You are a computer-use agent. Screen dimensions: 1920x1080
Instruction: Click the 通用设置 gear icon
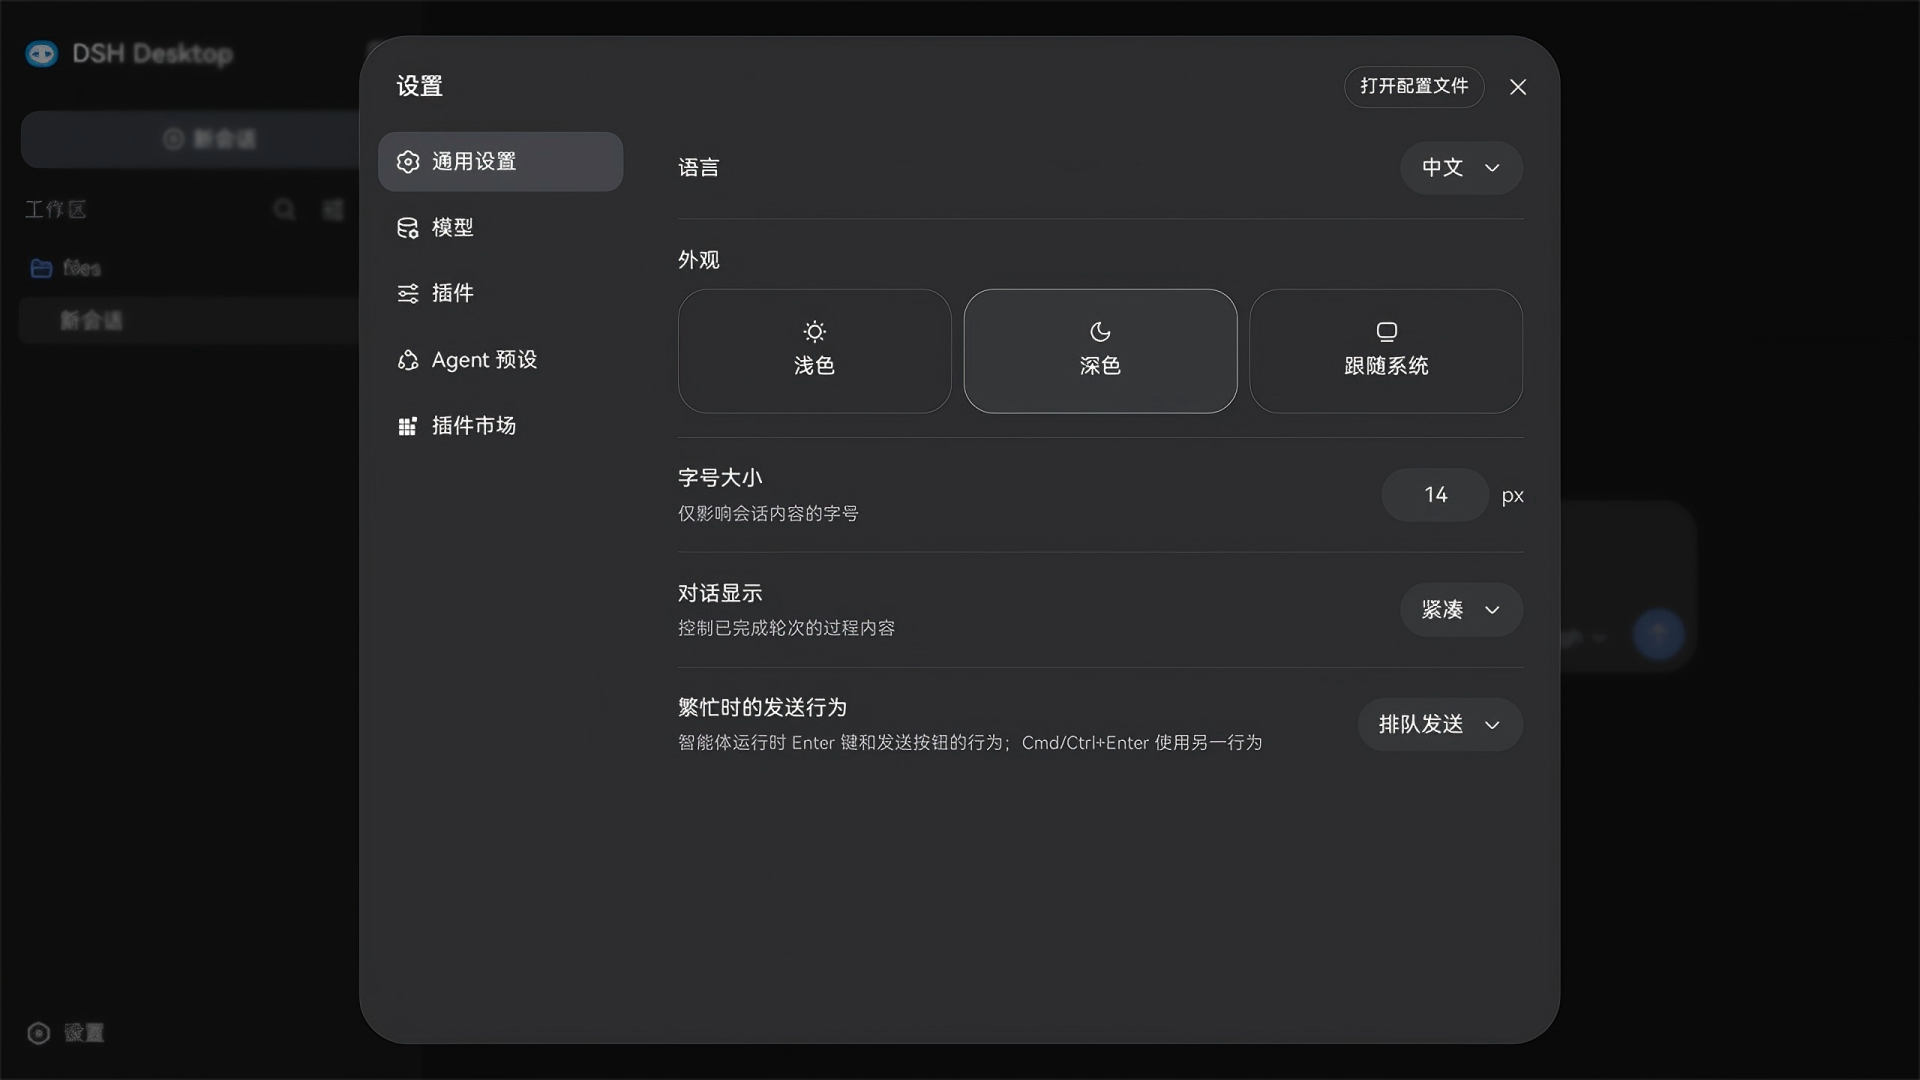tap(408, 162)
